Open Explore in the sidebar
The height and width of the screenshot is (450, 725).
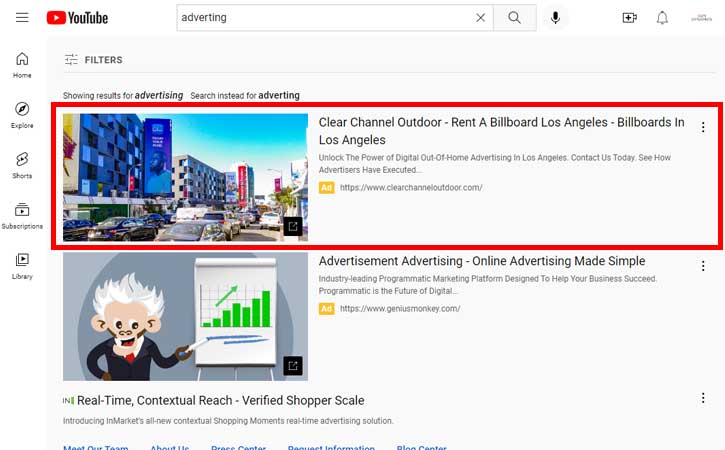click(x=22, y=115)
